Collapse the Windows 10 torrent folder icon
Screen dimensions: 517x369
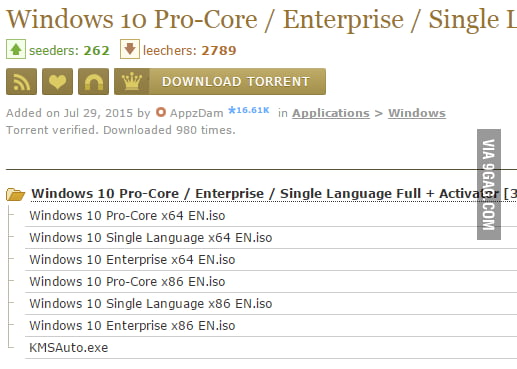coord(15,194)
